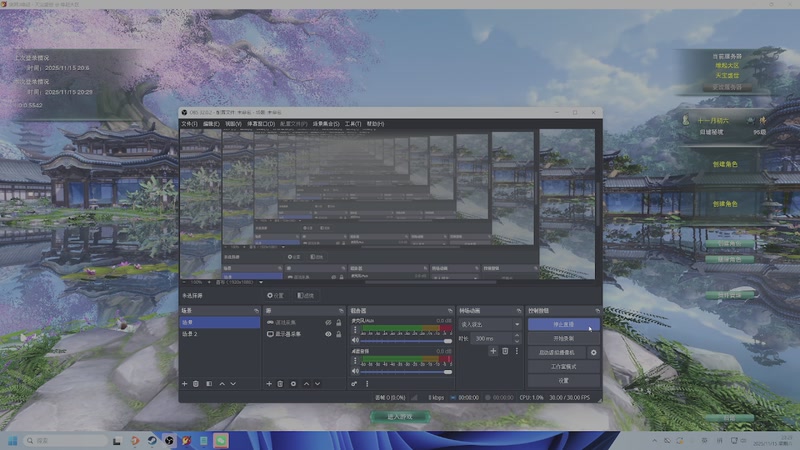Select the second scene in Scenes list
Screen dimensions: 800x450
click(x=220, y=334)
